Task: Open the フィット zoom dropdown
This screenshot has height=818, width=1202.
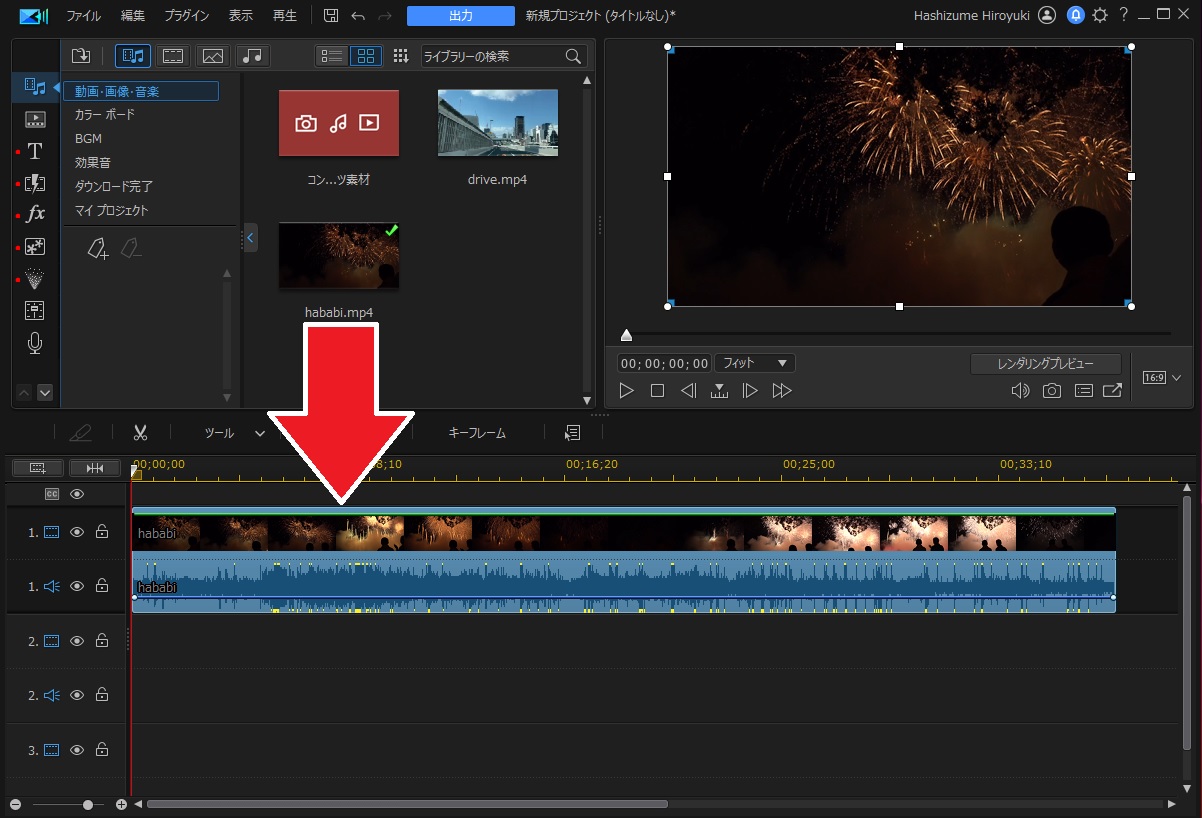Action: click(754, 363)
